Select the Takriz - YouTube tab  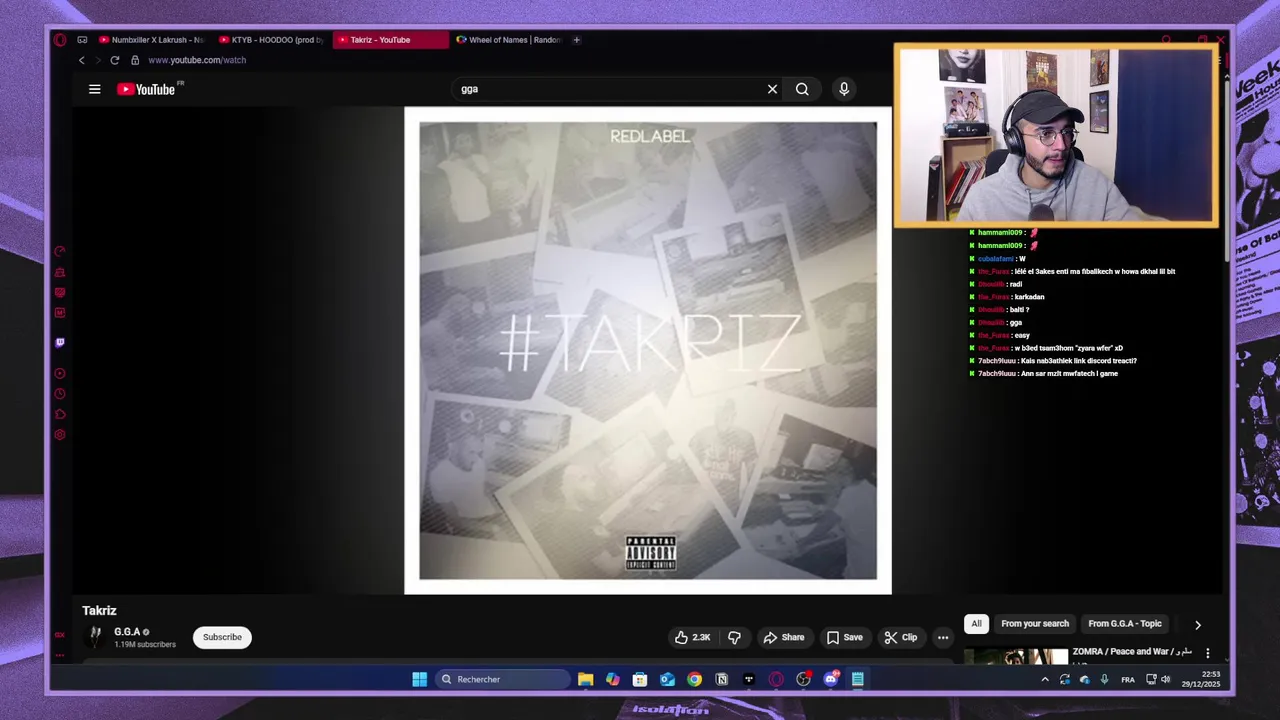pos(390,40)
